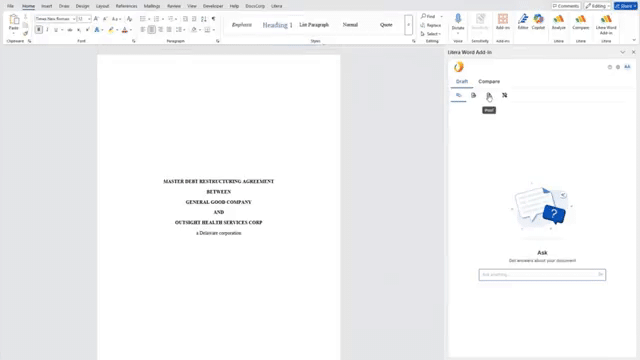Open the paragraph Shading color picker
The height and width of the screenshot is (360, 640).
click(x=195, y=30)
